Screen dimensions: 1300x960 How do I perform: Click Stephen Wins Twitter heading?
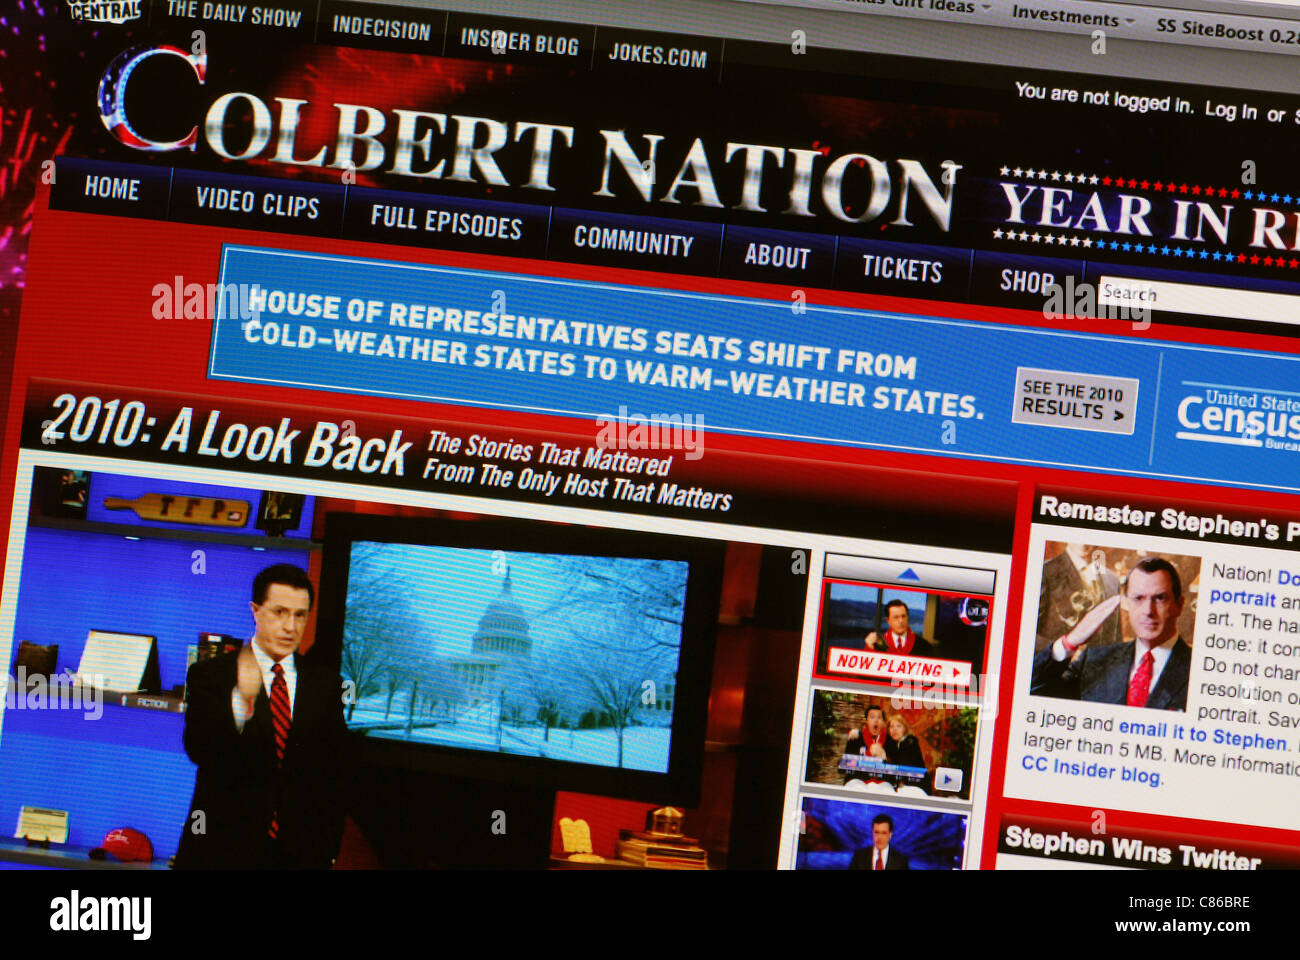(1133, 848)
